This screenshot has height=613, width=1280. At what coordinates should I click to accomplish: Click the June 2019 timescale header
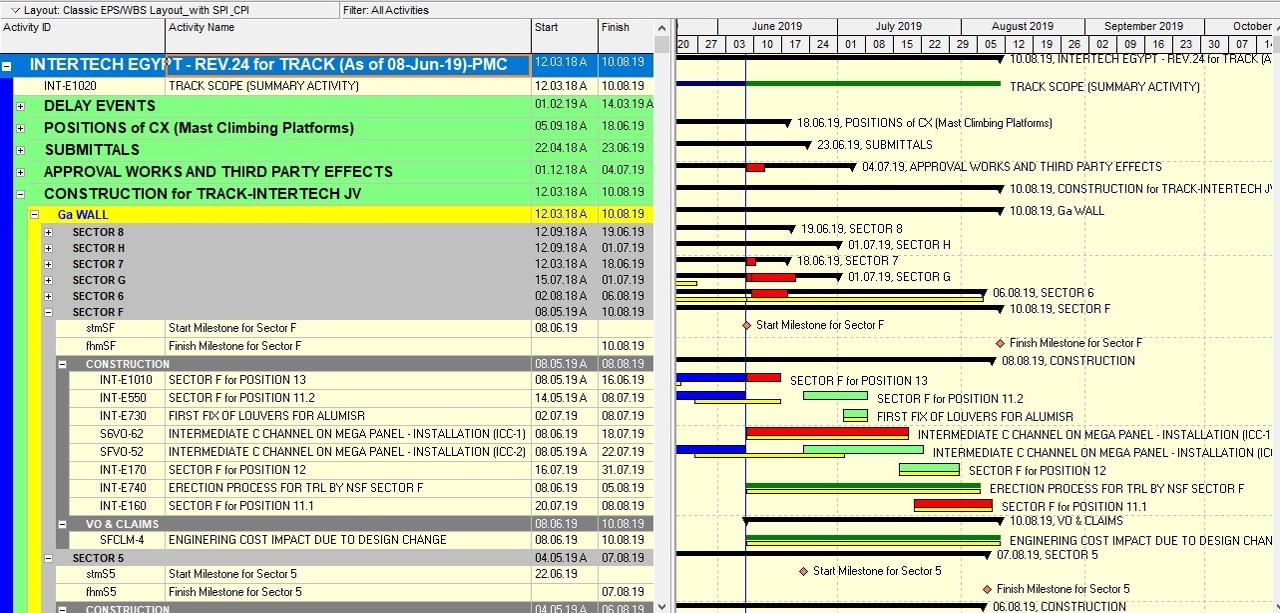pyautogui.click(x=777, y=27)
